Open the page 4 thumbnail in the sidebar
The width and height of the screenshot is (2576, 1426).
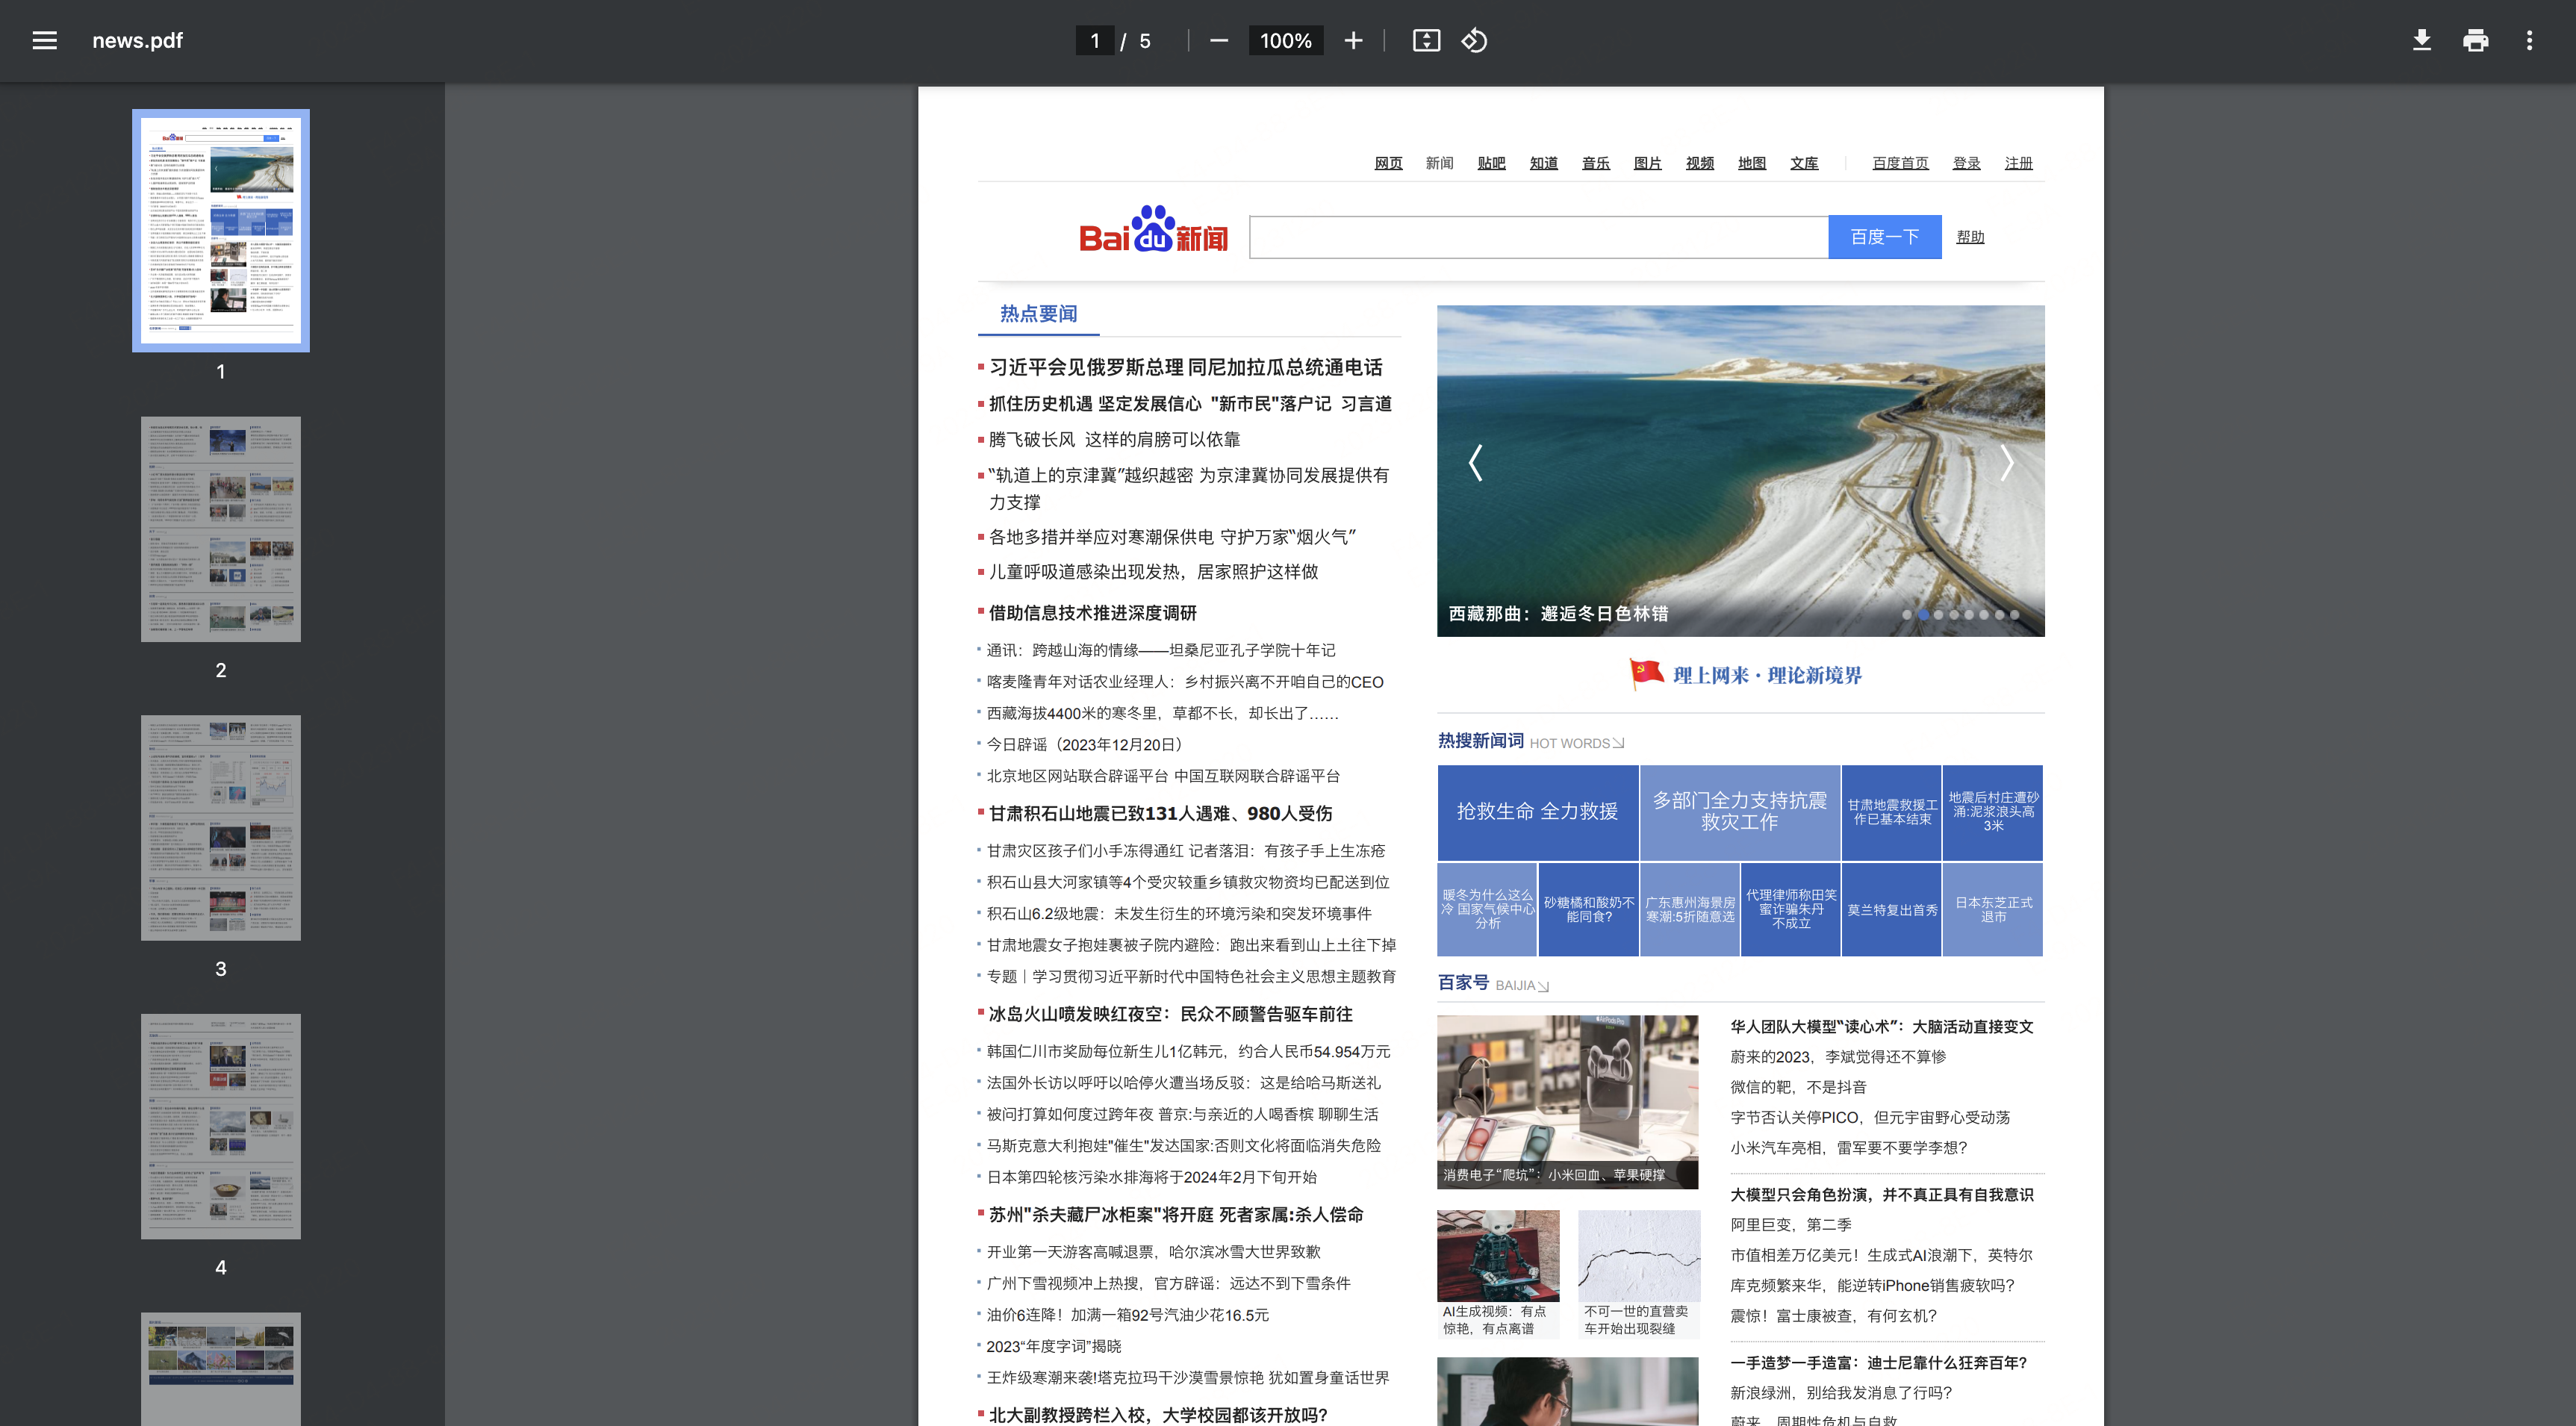coord(221,1126)
